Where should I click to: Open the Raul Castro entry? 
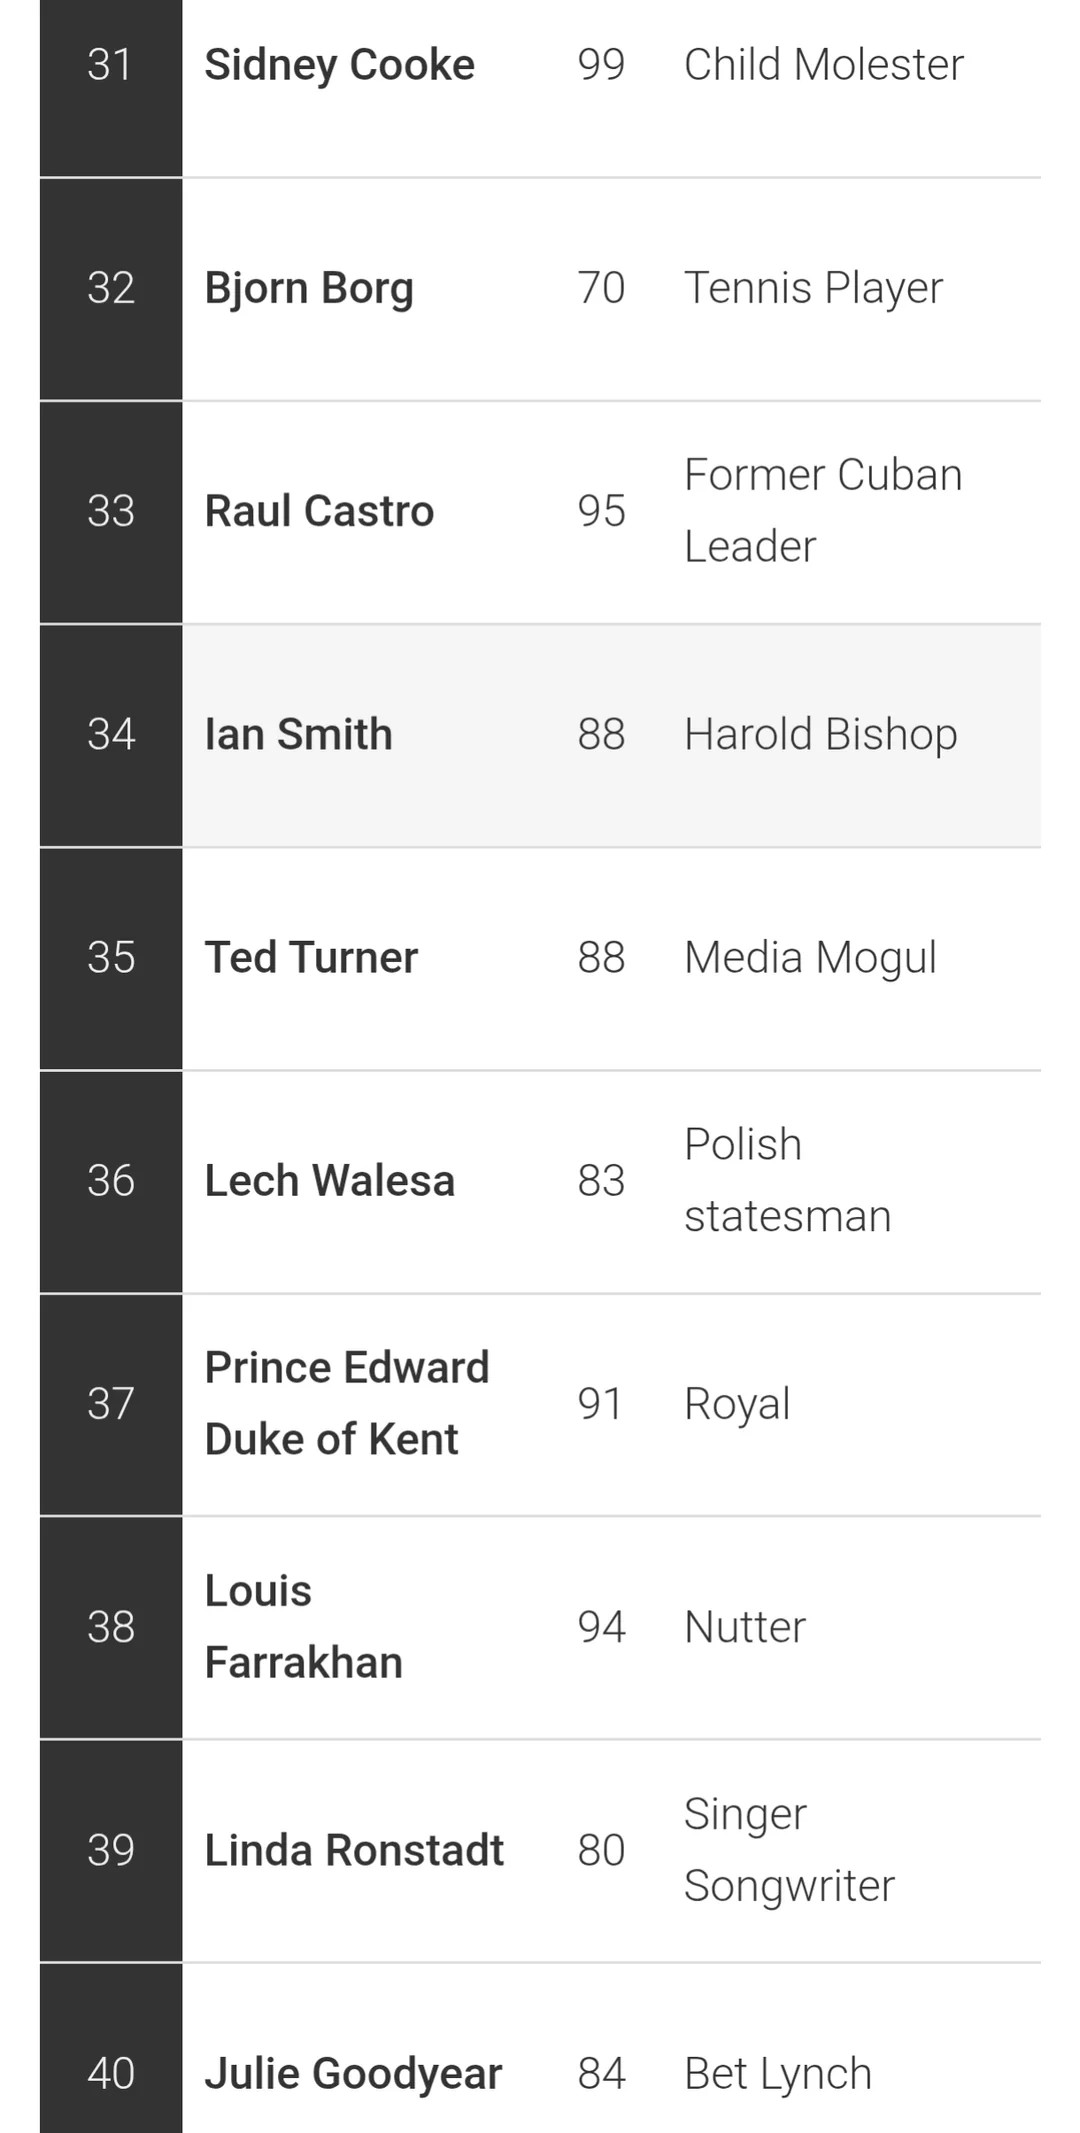319,512
